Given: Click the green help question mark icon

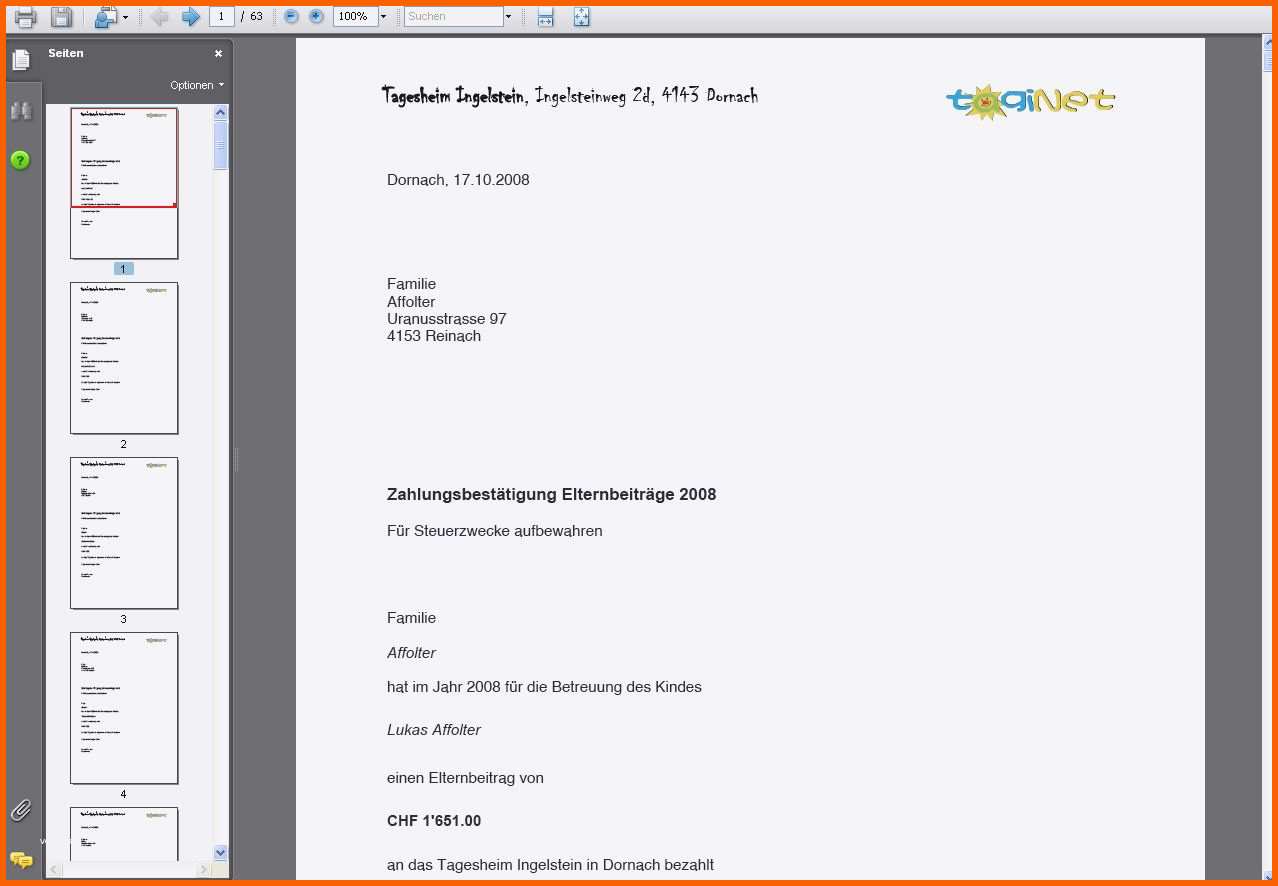Looking at the screenshot, I should [x=21, y=160].
